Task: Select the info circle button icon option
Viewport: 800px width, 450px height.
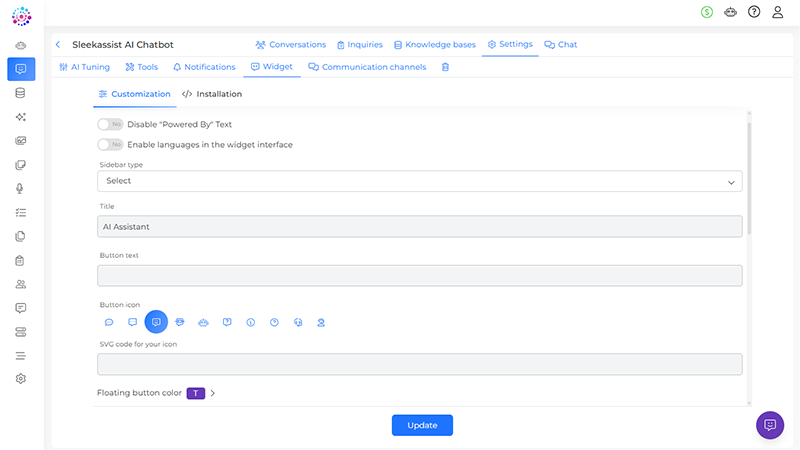Action: coord(250,322)
